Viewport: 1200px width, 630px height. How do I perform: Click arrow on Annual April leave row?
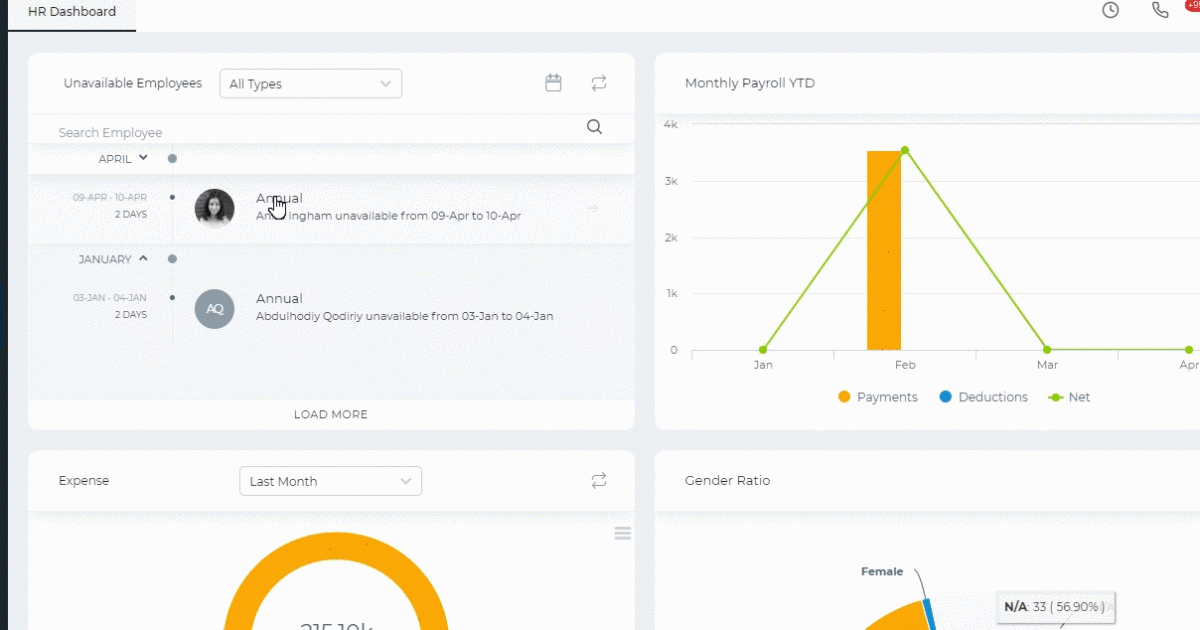click(x=592, y=208)
